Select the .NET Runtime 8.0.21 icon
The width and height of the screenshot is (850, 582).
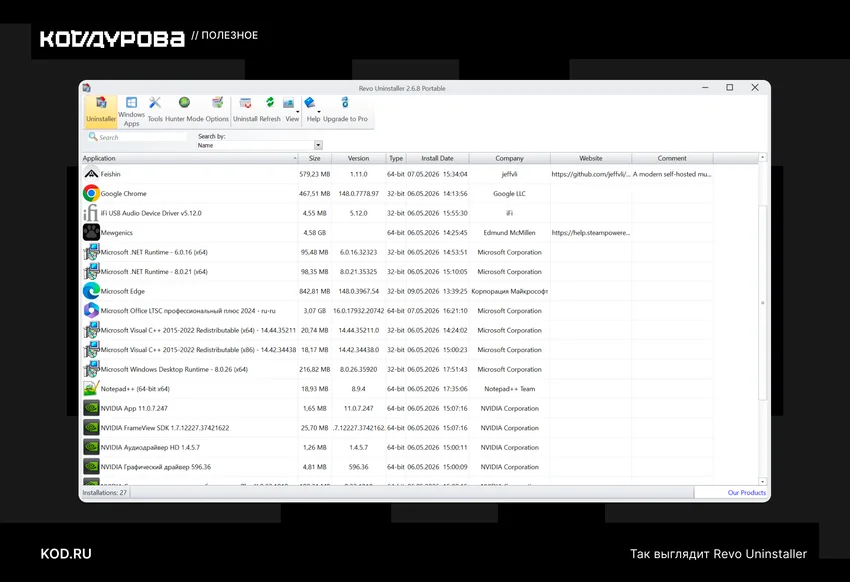[x=91, y=271]
